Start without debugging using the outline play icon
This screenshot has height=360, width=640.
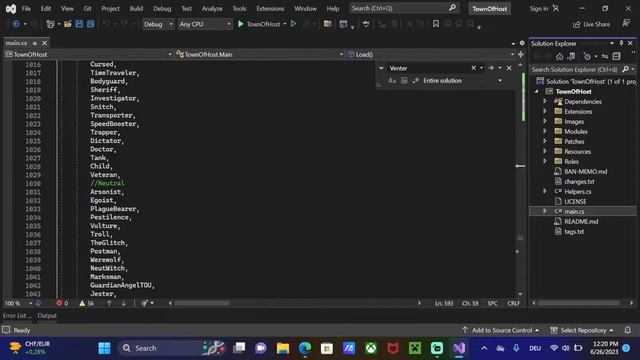point(293,24)
